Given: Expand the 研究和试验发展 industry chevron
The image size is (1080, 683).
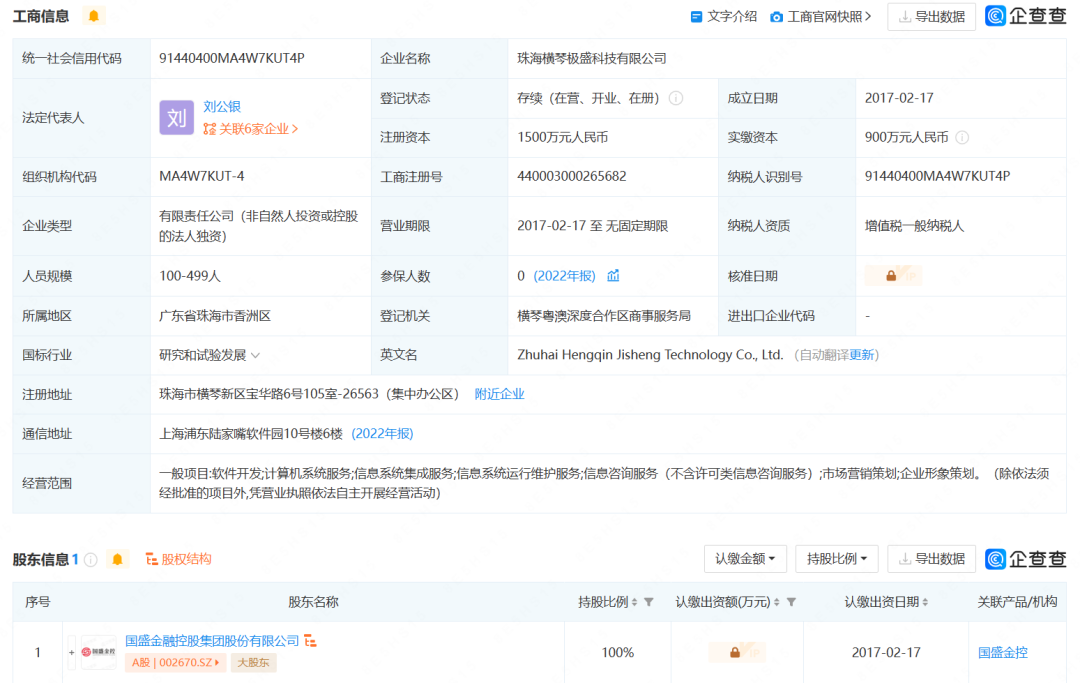Looking at the screenshot, I should (x=256, y=355).
